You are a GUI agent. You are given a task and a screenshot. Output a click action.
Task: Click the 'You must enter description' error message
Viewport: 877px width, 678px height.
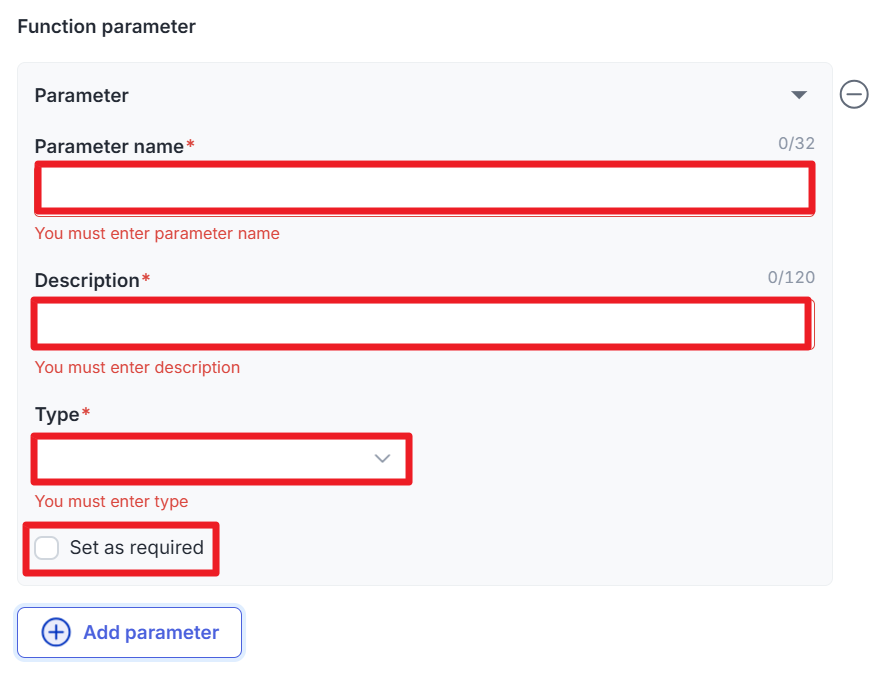point(137,368)
